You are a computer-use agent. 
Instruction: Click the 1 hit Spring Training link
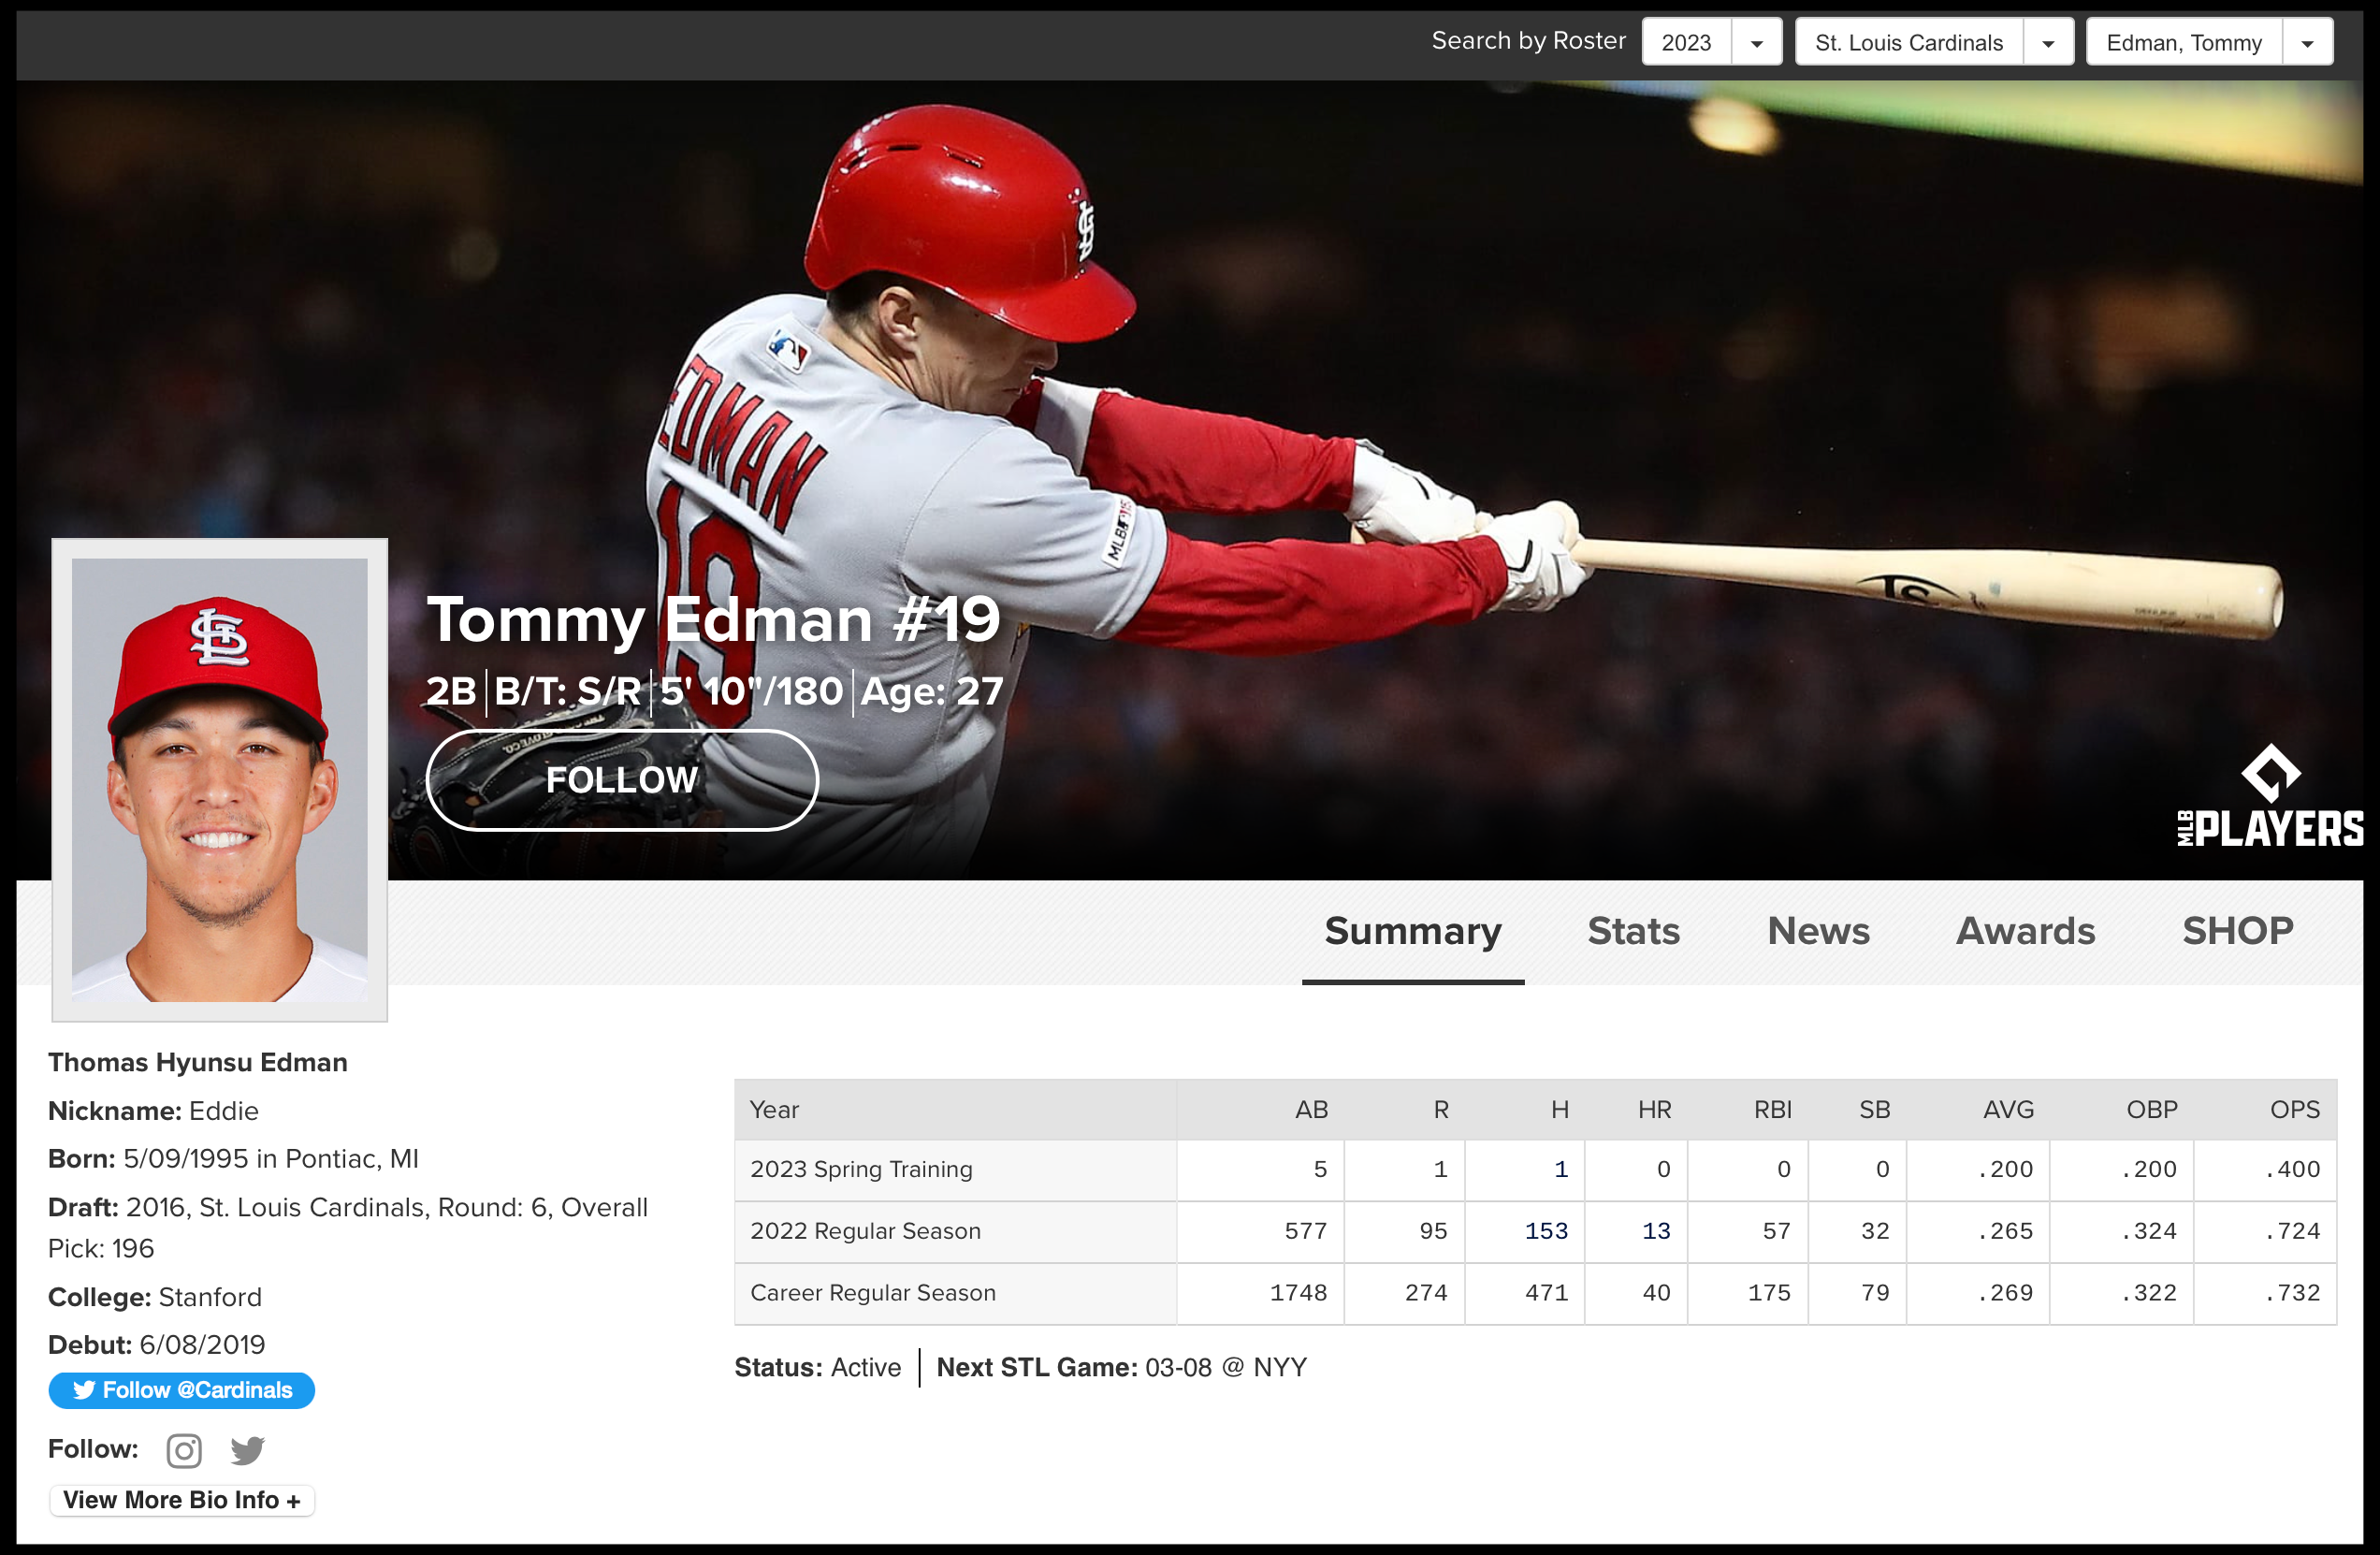click(1560, 1169)
